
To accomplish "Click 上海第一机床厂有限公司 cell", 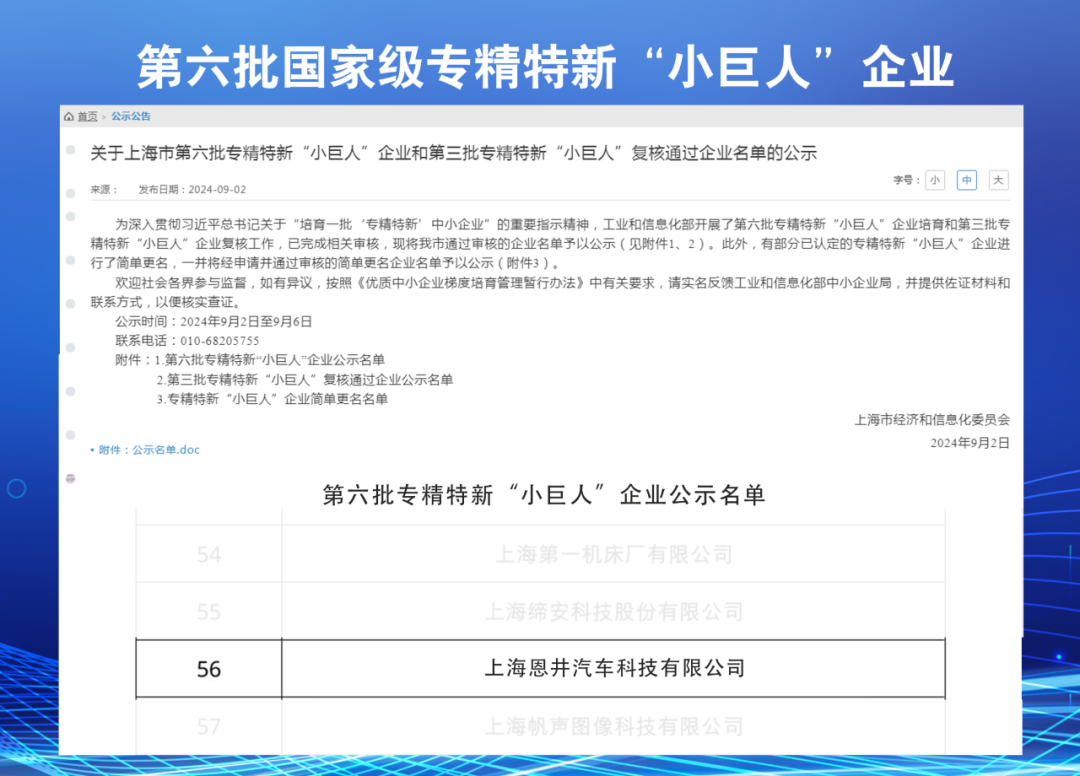I will [x=614, y=554].
